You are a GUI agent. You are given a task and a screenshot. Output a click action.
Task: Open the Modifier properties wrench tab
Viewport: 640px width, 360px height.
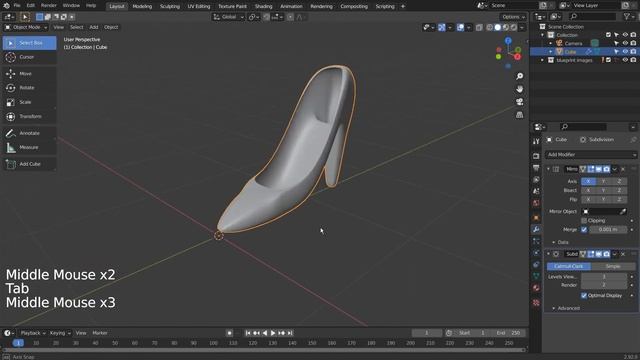(x=536, y=229)
